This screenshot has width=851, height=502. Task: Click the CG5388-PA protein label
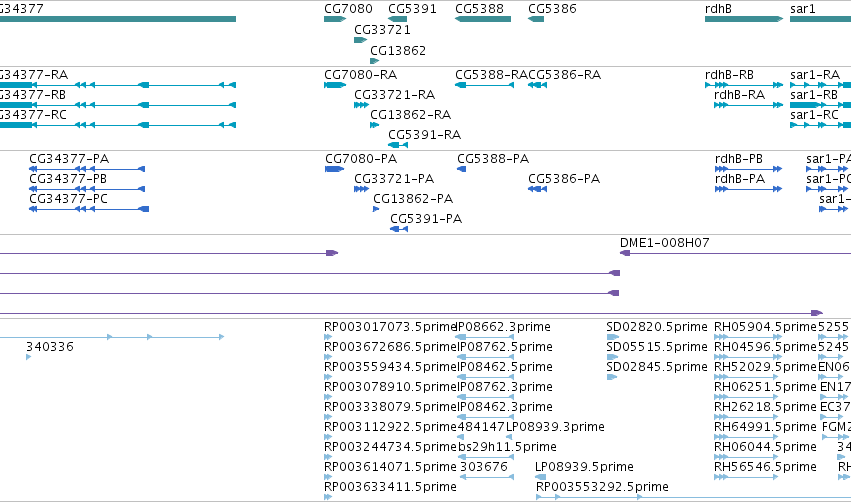pyautogui.click(x=493, y=159)
